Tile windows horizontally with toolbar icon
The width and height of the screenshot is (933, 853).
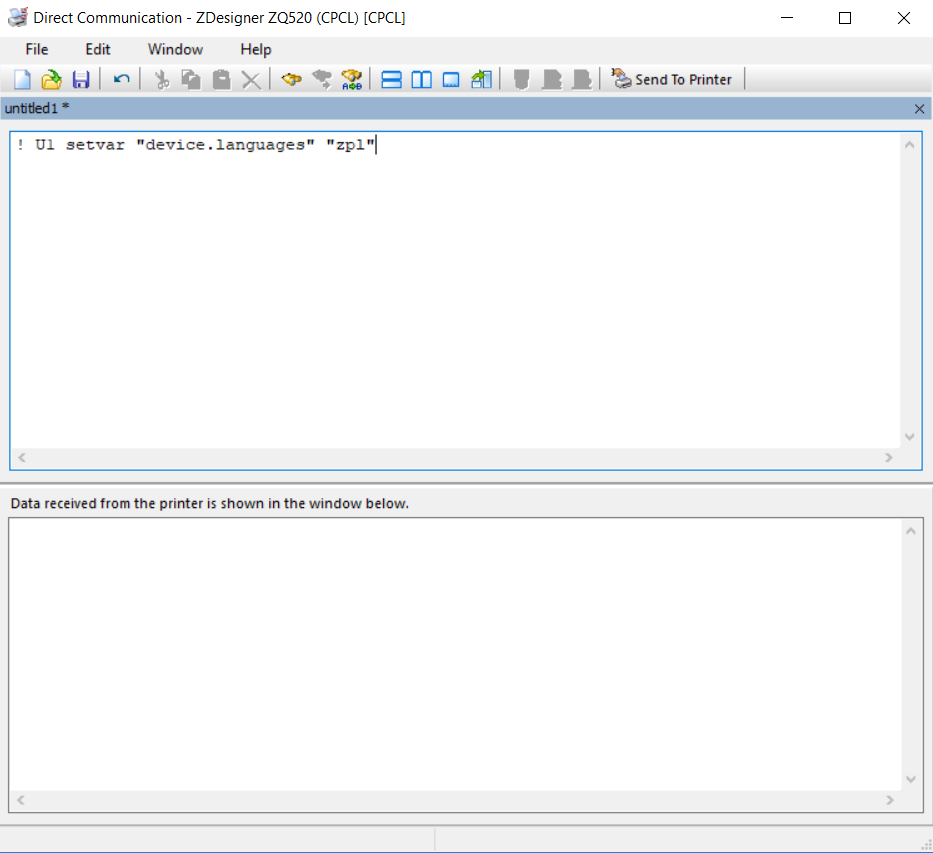(x=392, y=79)
